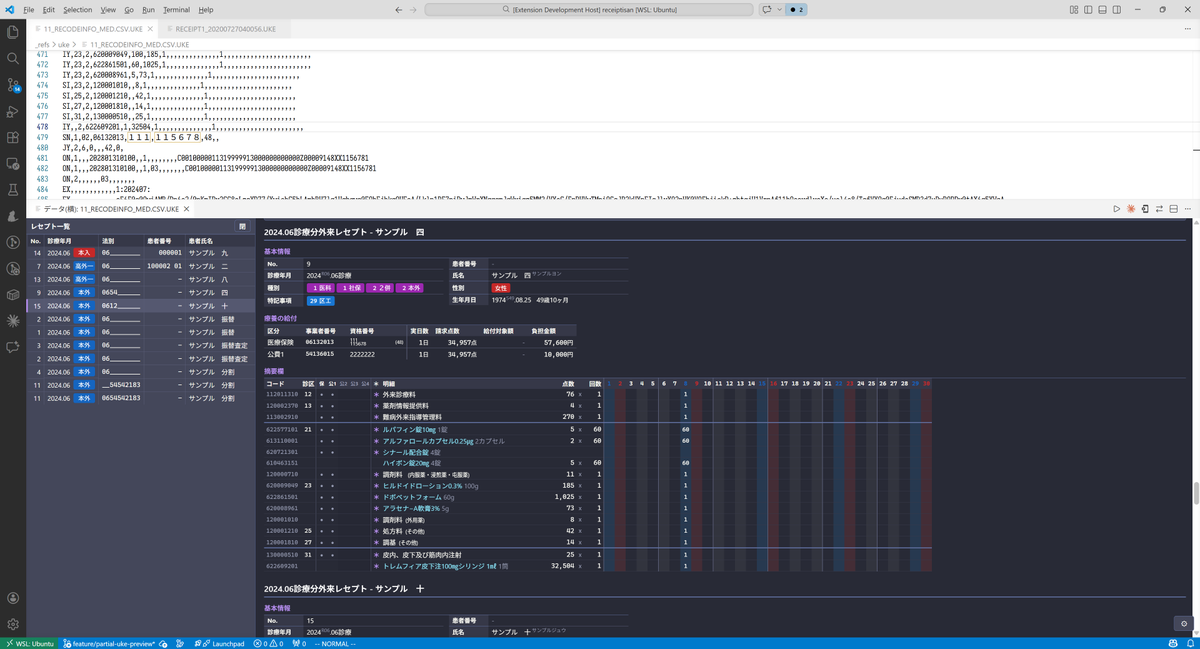
Task: Click ルパフィン錠10mg medication row
Action: (x=598, y=429)
